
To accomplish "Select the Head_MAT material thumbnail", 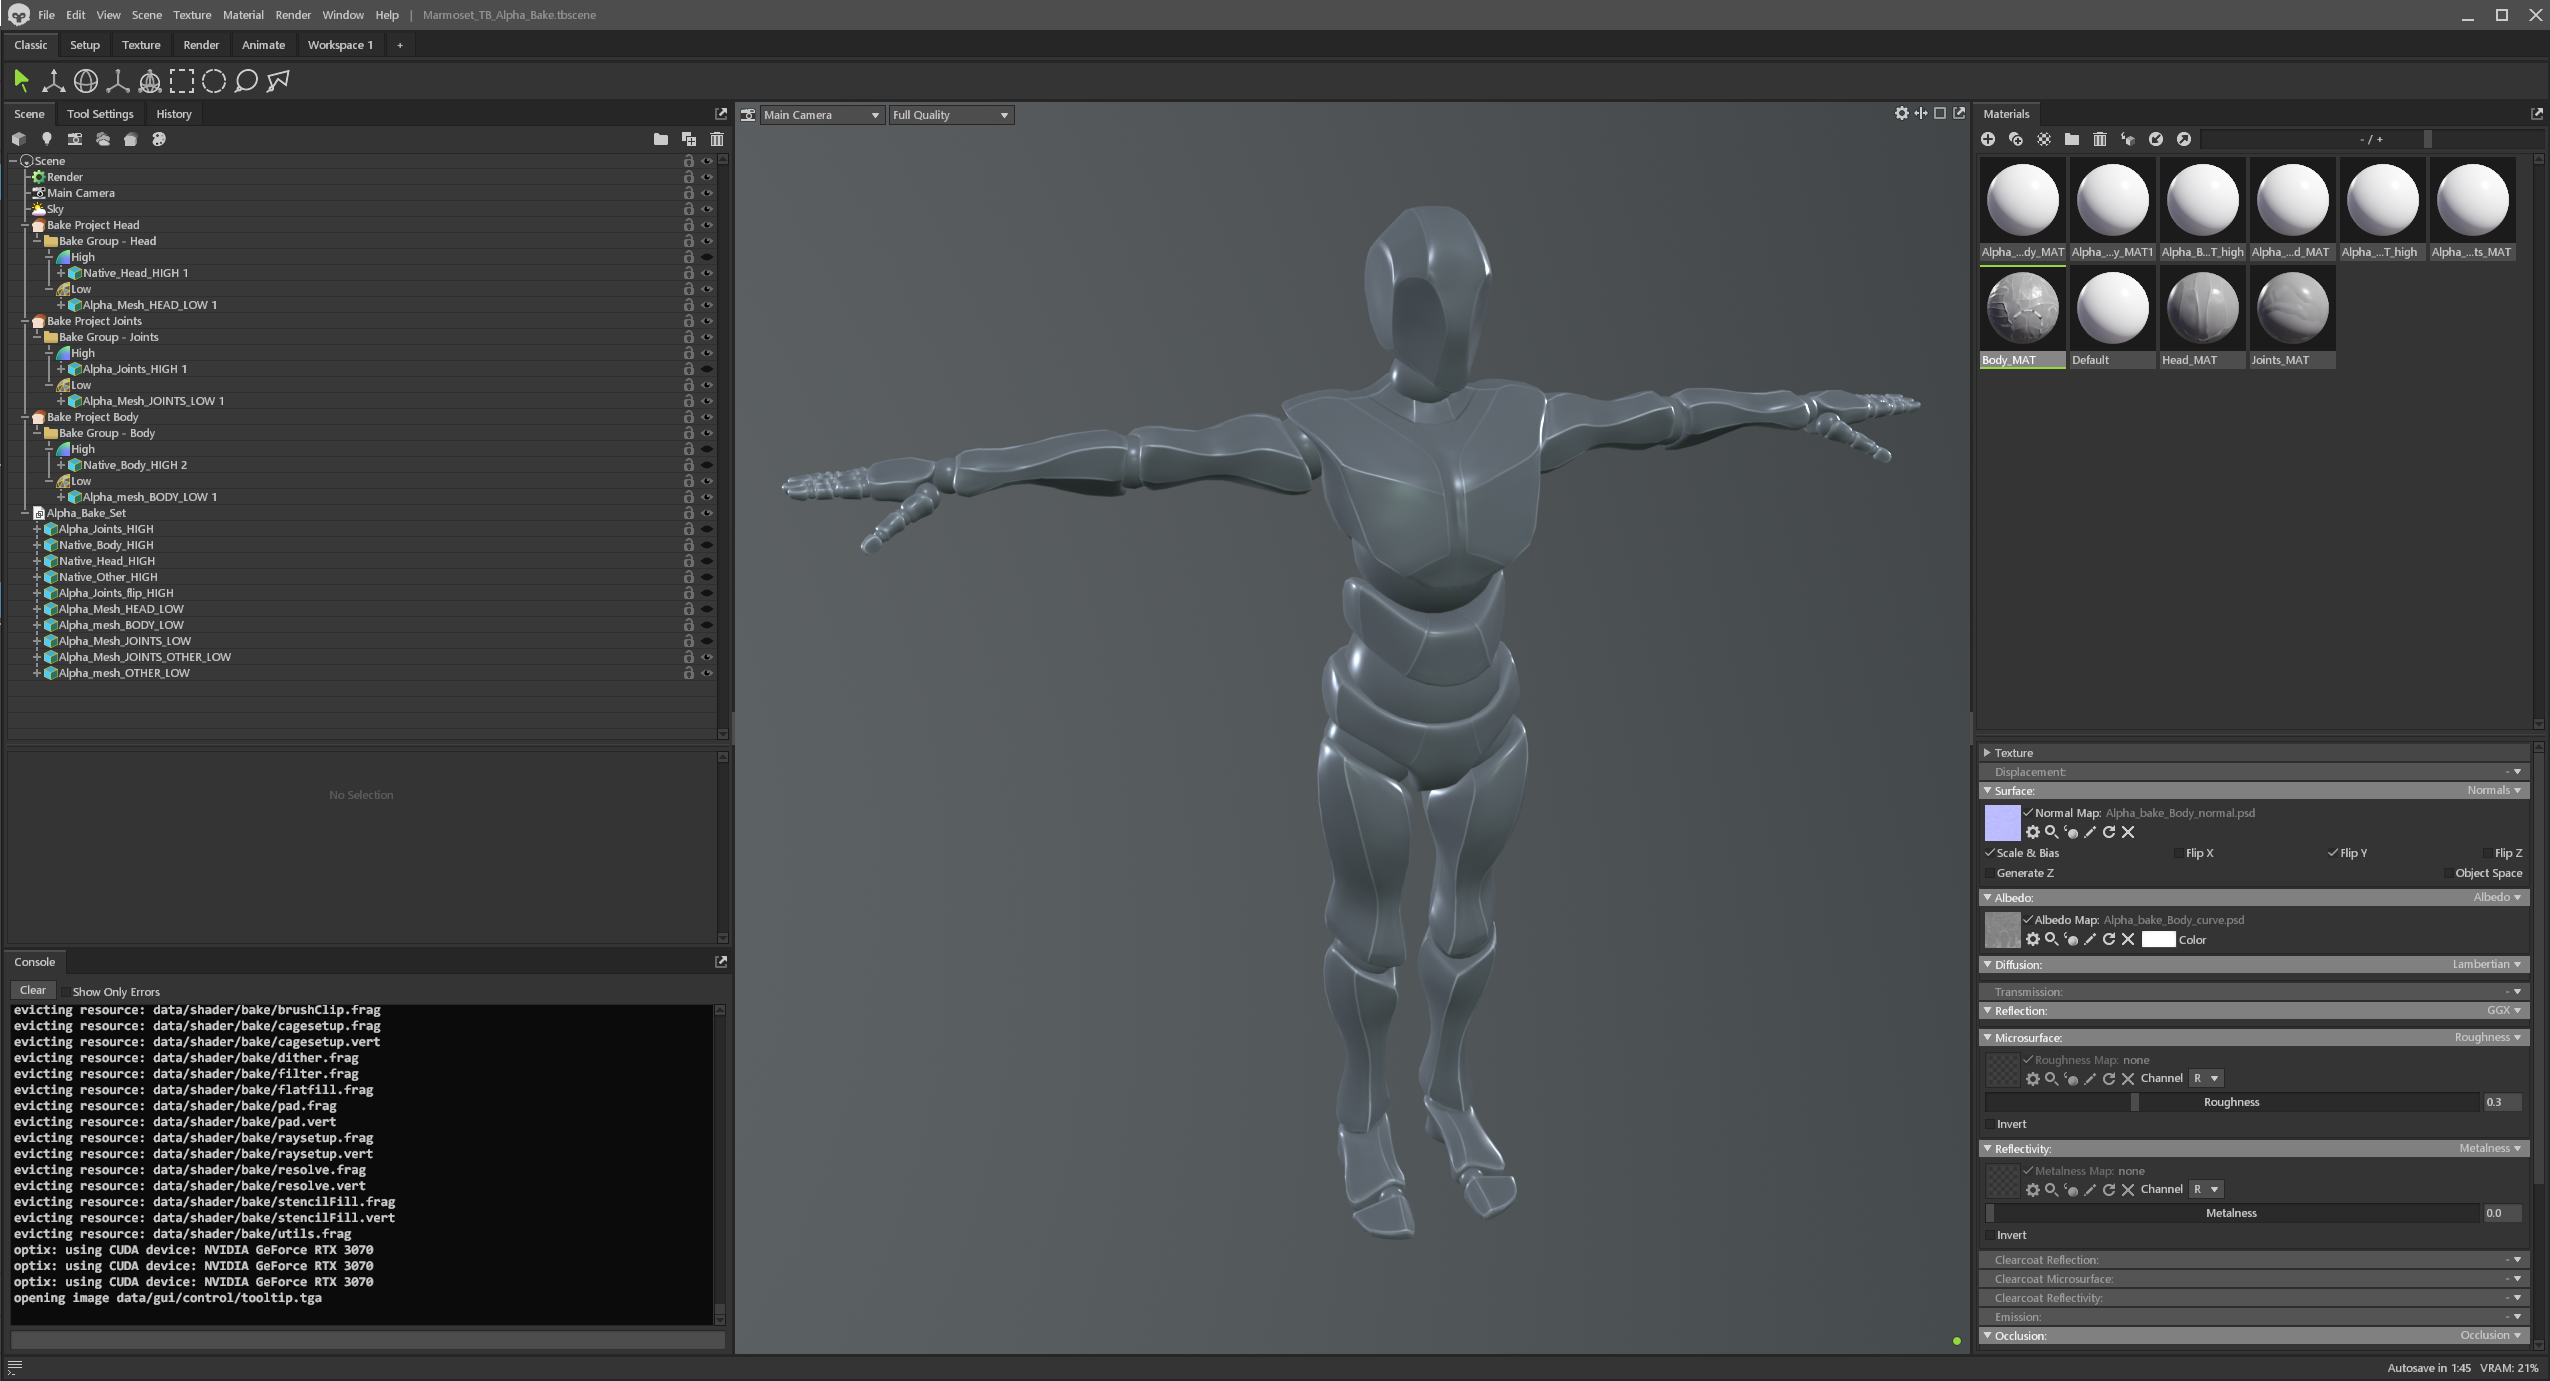I will [2202, 309].
